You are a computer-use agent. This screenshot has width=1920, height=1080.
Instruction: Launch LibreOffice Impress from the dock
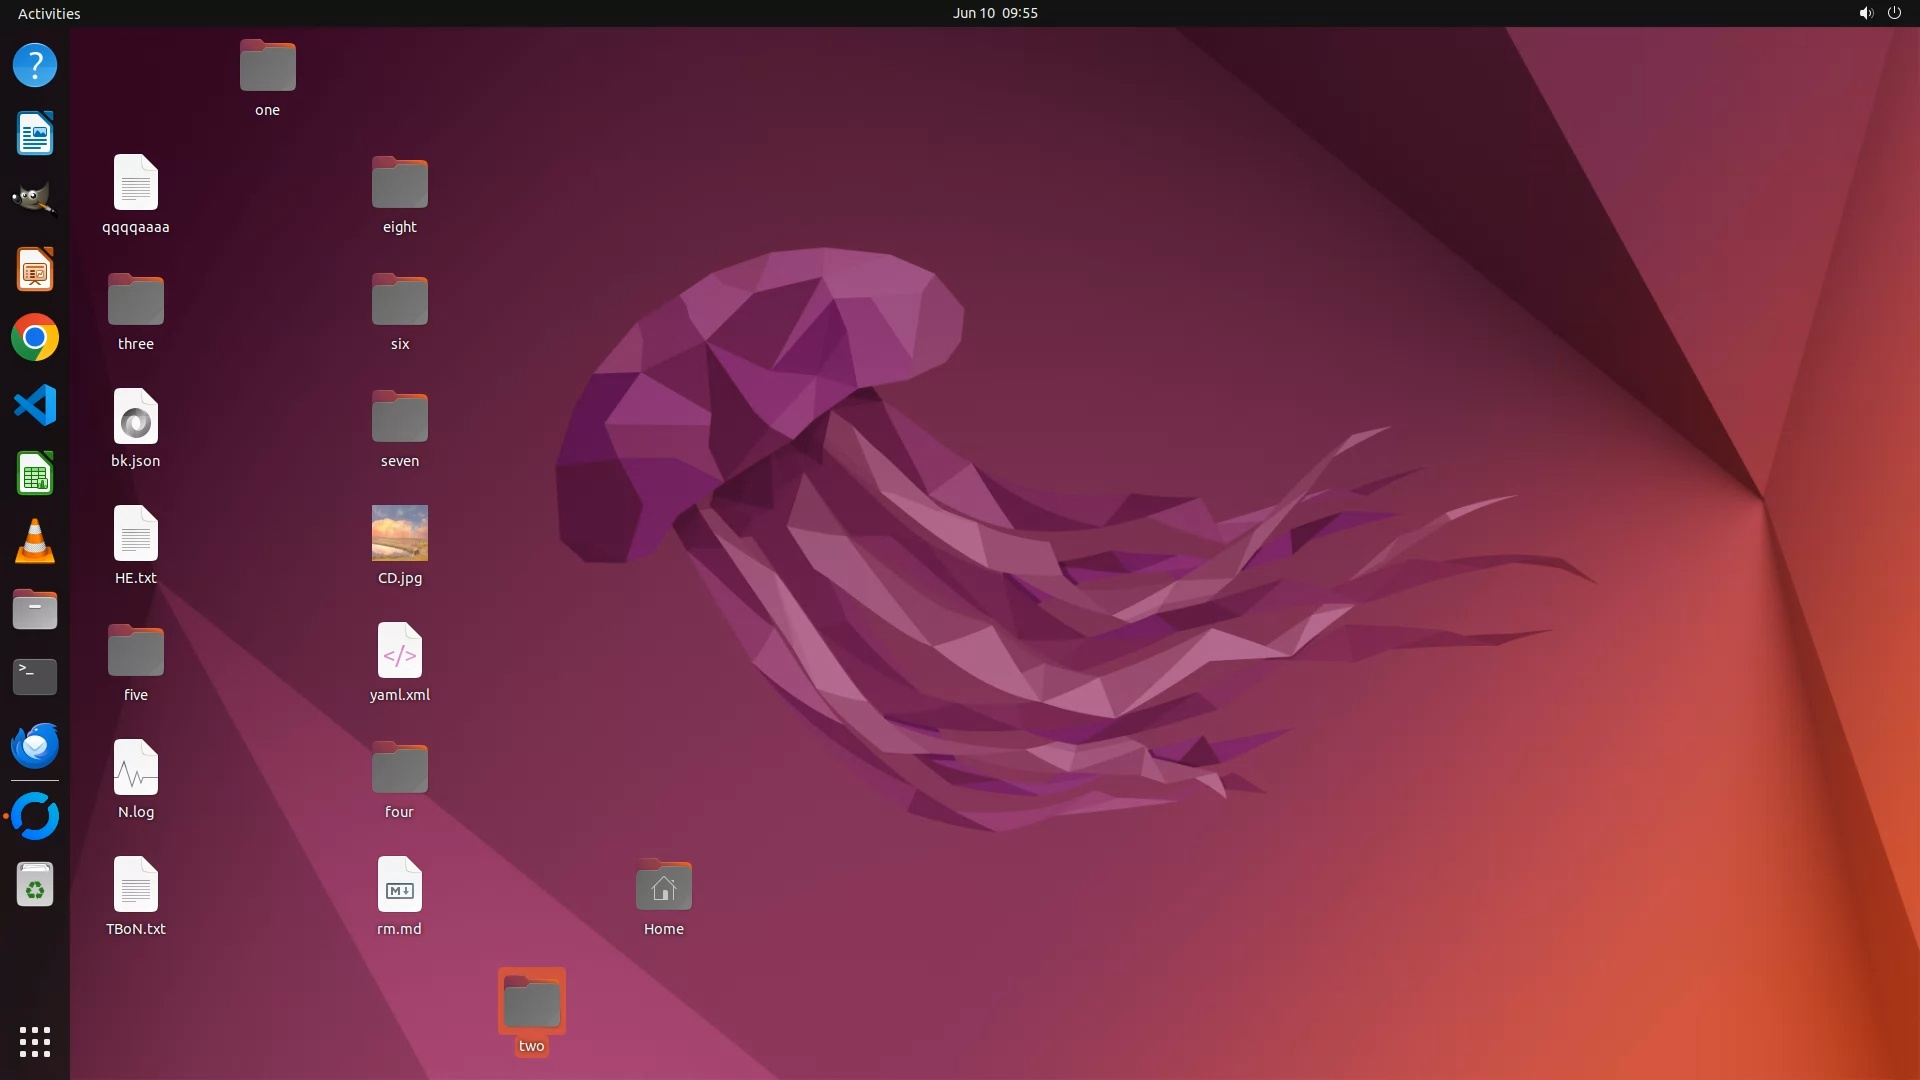[x=35, y=270]
